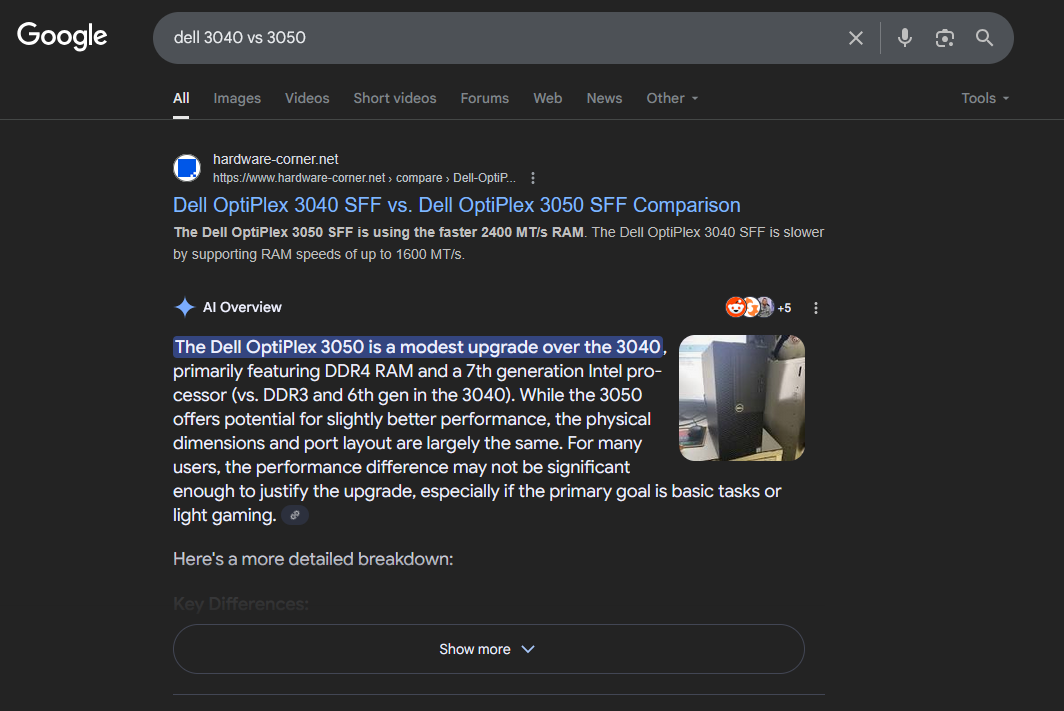Open AI Overview three-dot options menu
Image resolution: width=1064 pixels, height=711 pixels.
click(x=816, y=308)
